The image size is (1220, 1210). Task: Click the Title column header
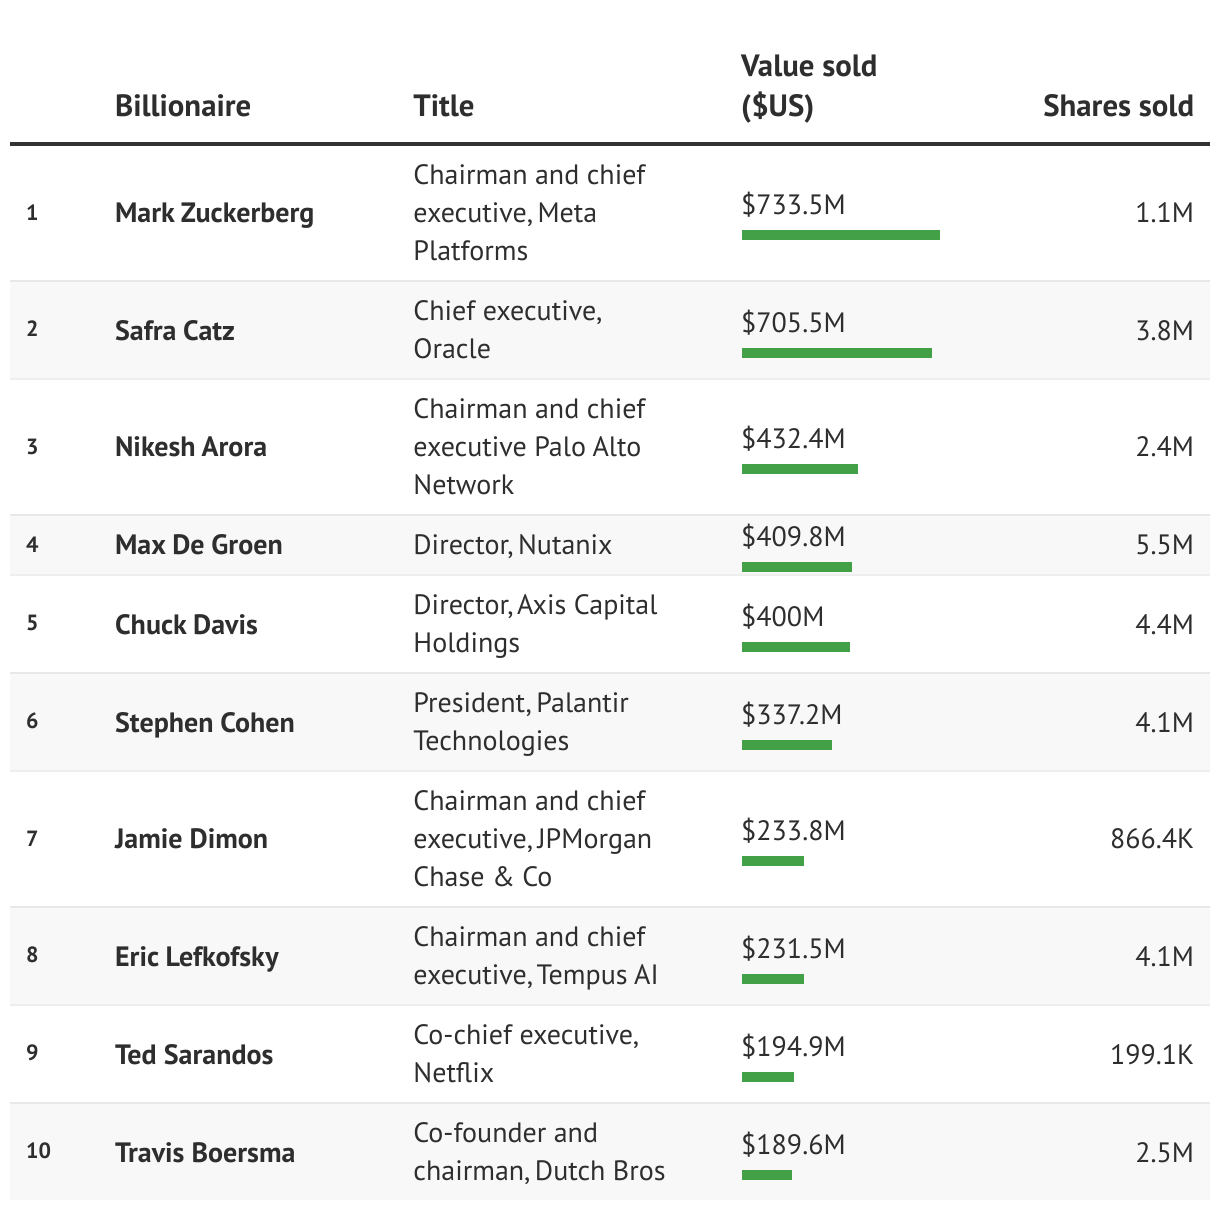[443, 106]
